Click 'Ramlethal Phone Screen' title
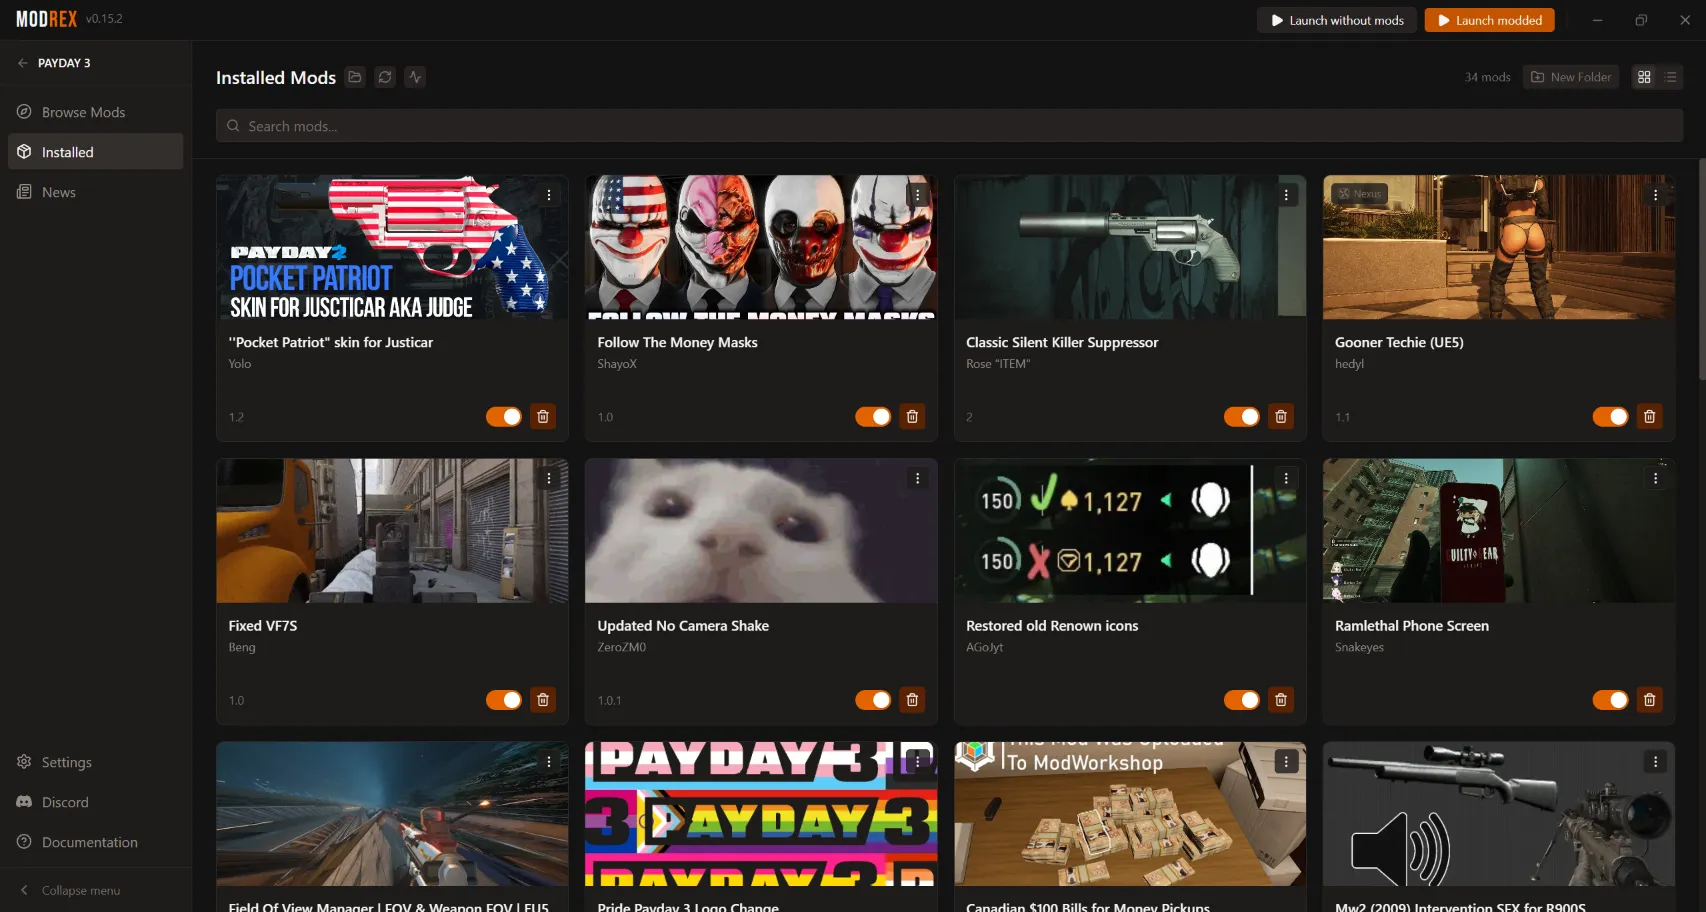The height and width of the screenshot is (912, 1706). click(1412, 626)
